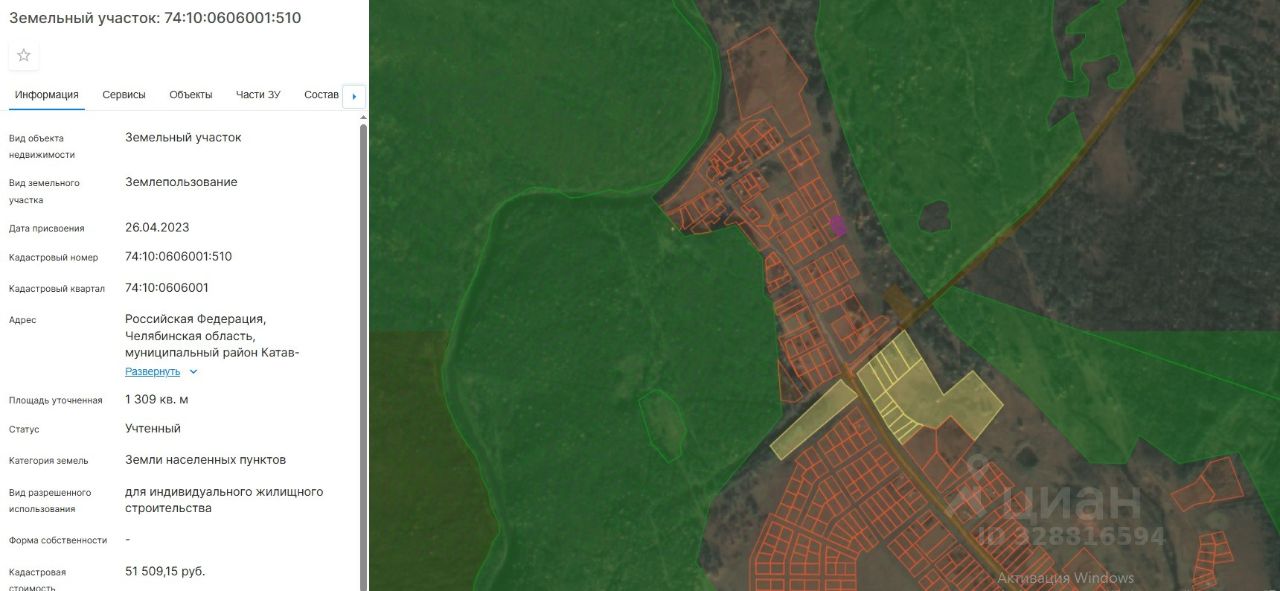Image resolution: width=1280 pixels, height=591 pixels.
Task: Click the heading Земельный участок: 74:10:0606001:510
Action: coord(155,18)
